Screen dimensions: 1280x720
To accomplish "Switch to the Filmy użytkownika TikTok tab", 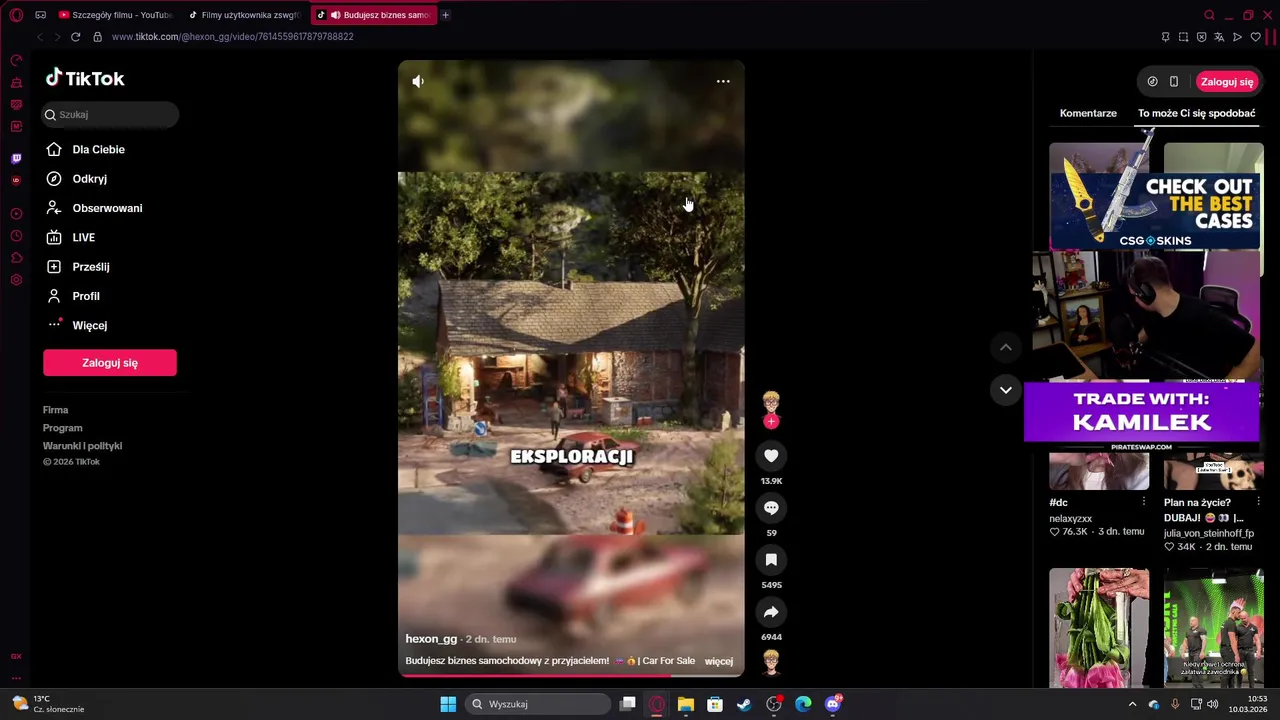I will (x=245, y=15).
